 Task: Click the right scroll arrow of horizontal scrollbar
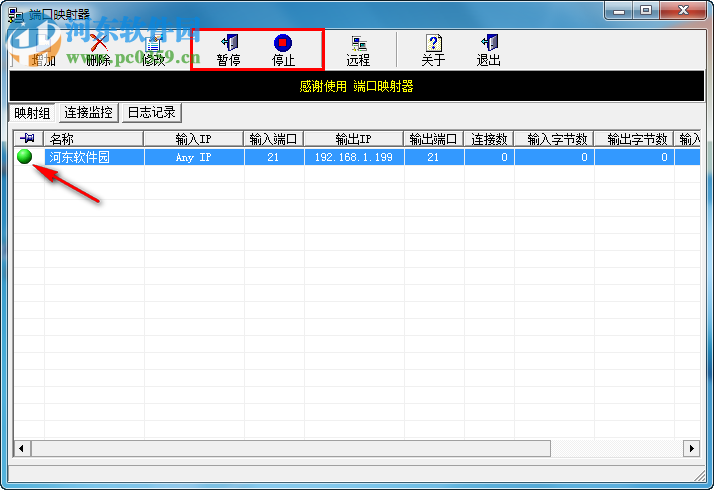(x=691, y=448)
